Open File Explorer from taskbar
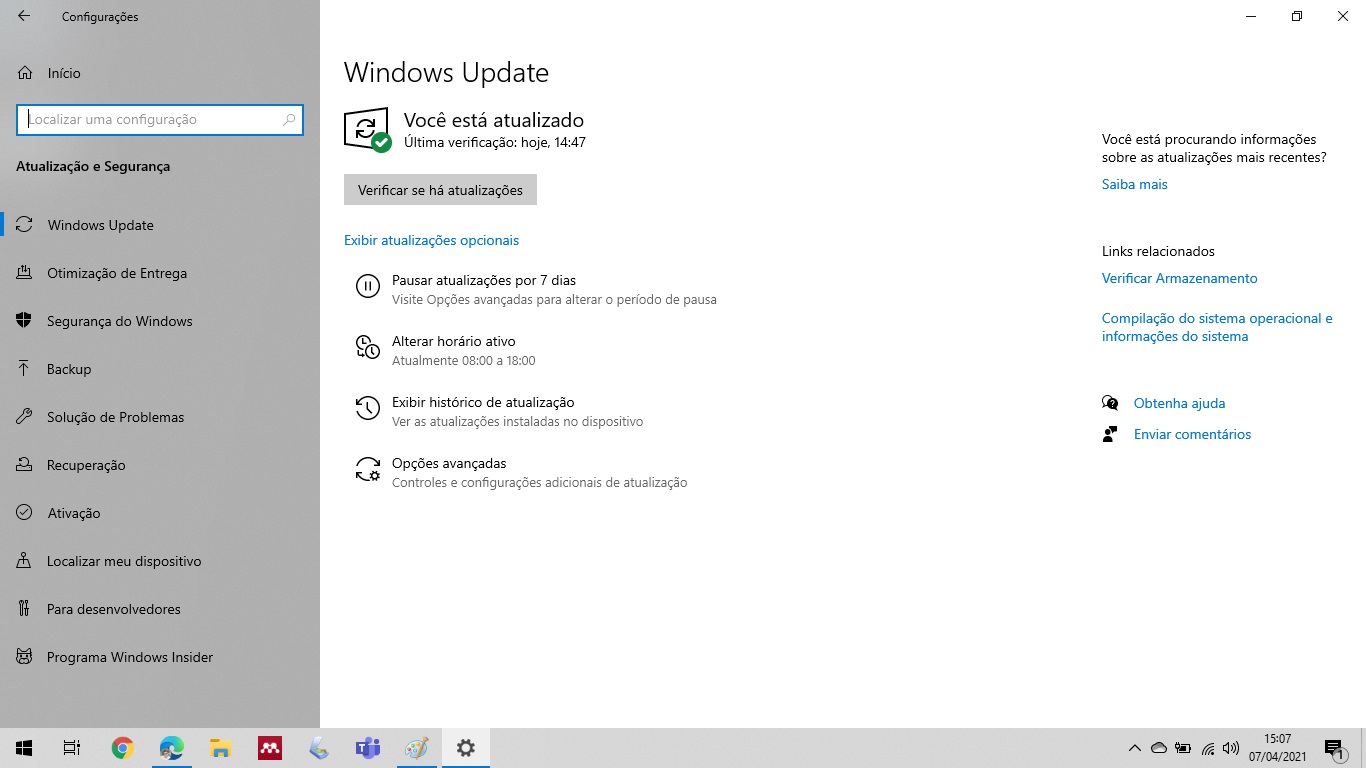The height and width of the screenshot is (768, 1366). click(220, 748)
